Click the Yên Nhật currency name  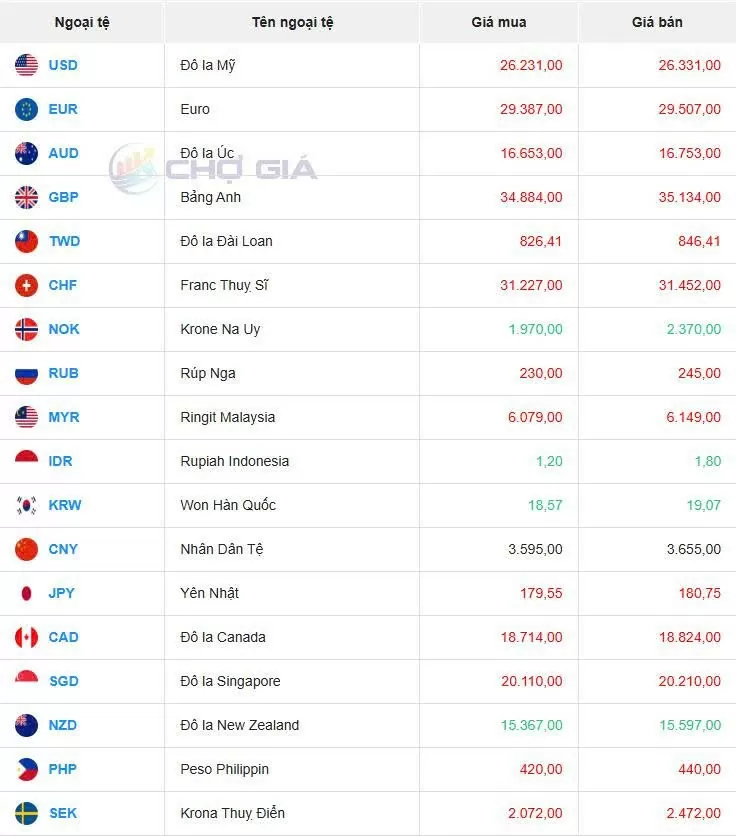coord(209,593)
